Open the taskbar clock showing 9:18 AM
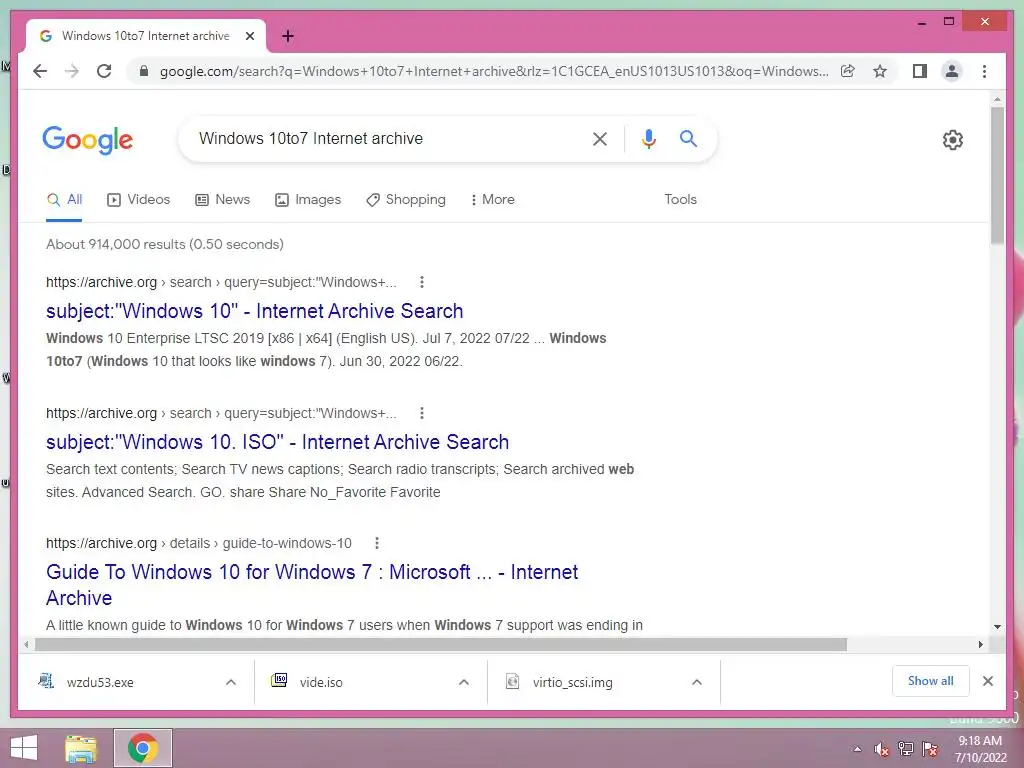This screenshot has height=768, width=1024. (x=980, y=749)
